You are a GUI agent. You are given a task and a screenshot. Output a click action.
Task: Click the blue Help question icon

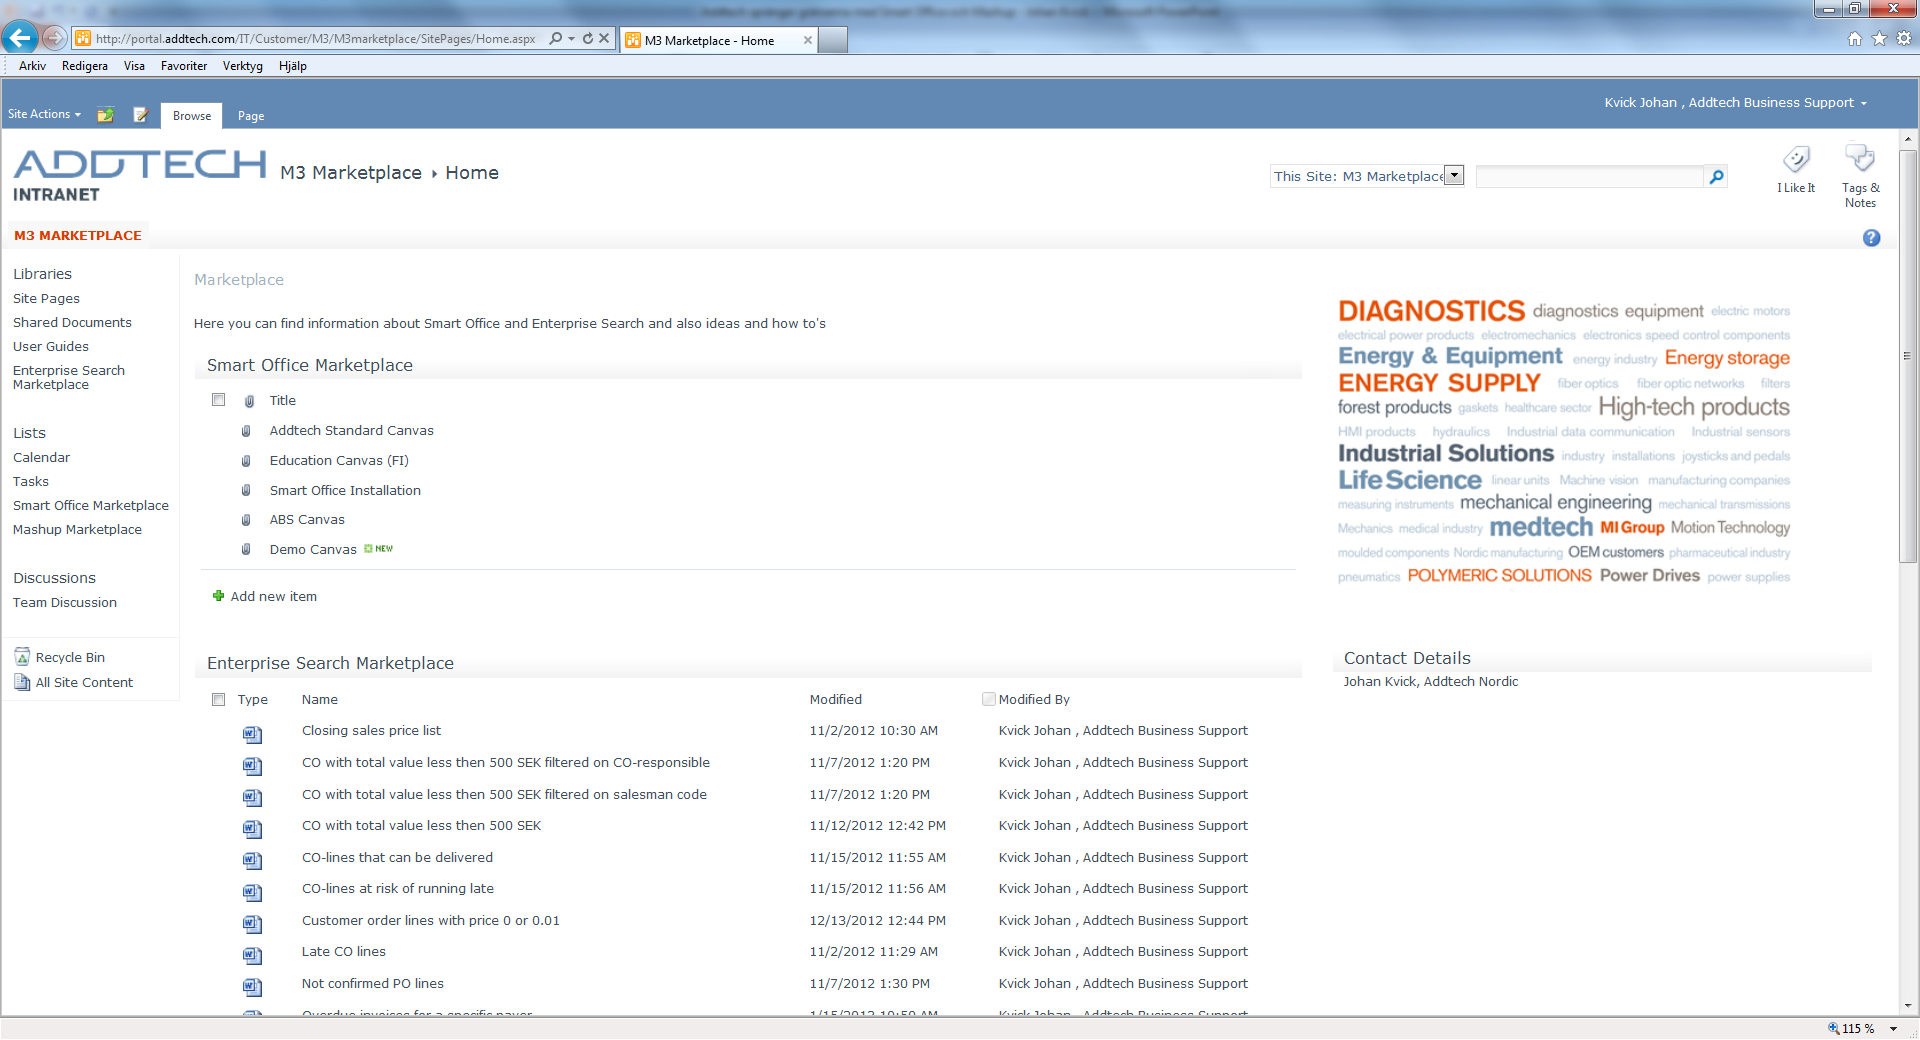click(x=1871, y=238)
